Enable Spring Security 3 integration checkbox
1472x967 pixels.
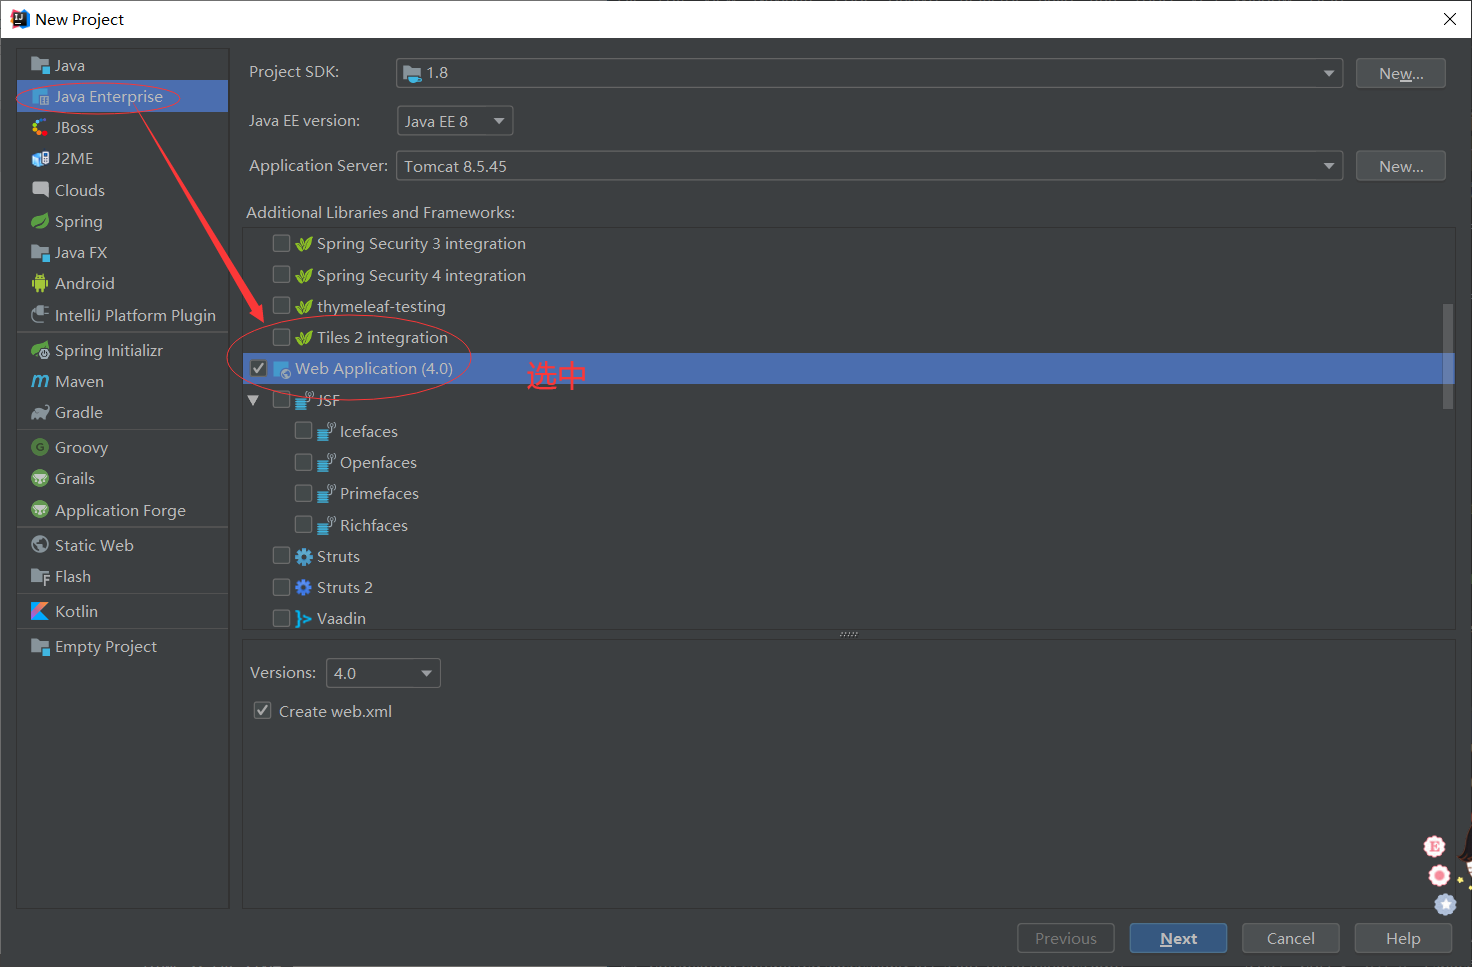click(x=281, y=243)
